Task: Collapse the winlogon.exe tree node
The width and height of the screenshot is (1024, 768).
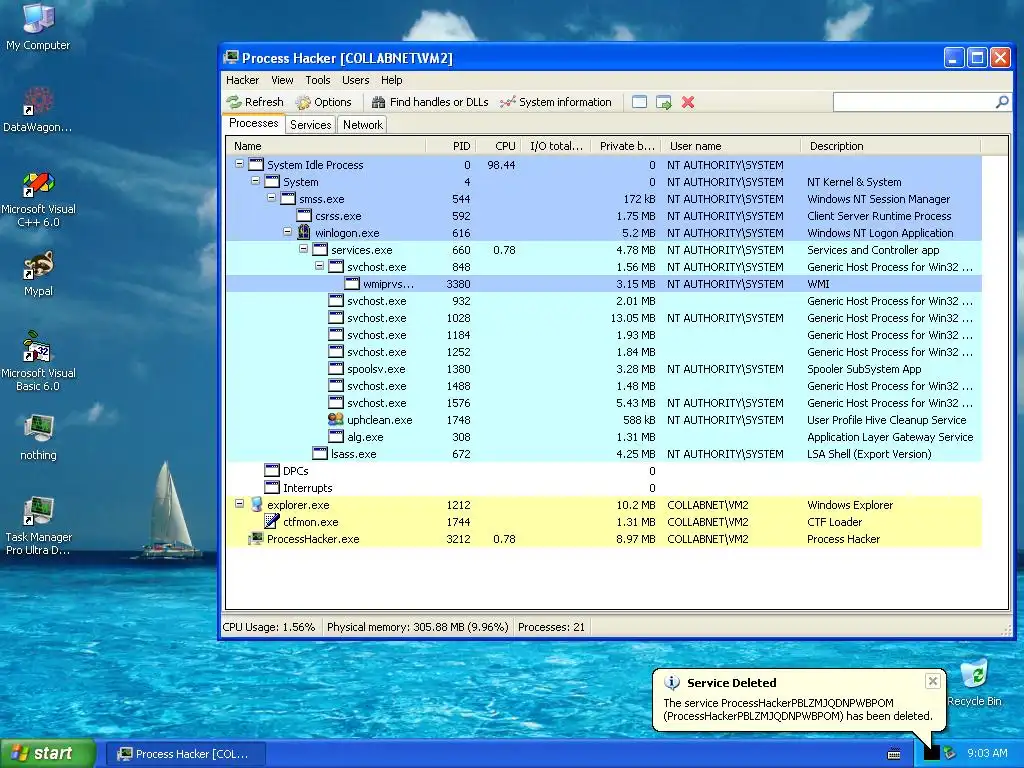Action: [287, 232]
